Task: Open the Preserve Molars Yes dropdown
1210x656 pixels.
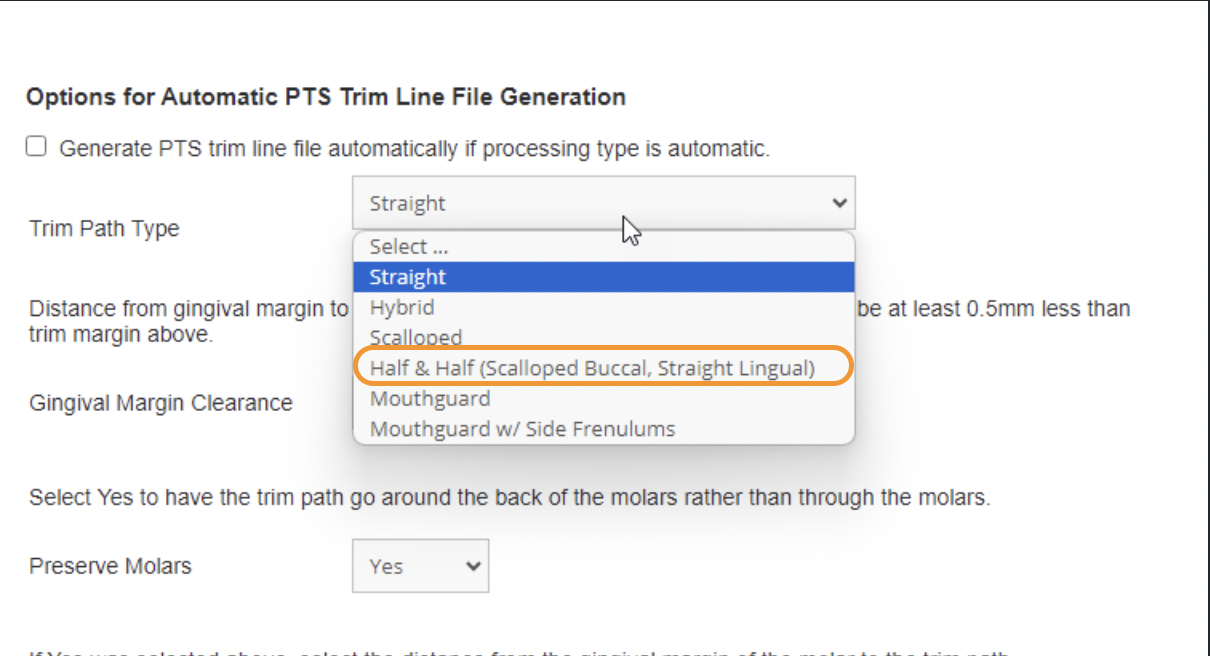Action: tap(409, 566)
